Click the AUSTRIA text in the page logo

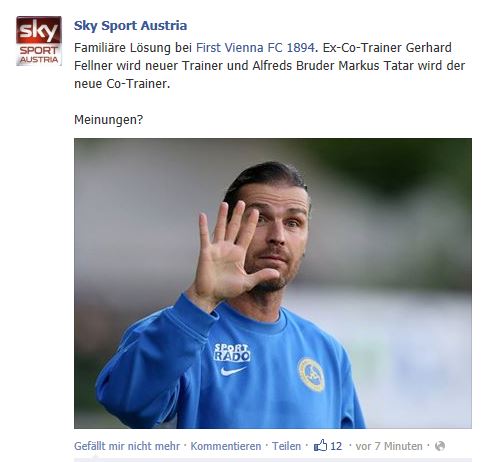(x=39, y=60)
